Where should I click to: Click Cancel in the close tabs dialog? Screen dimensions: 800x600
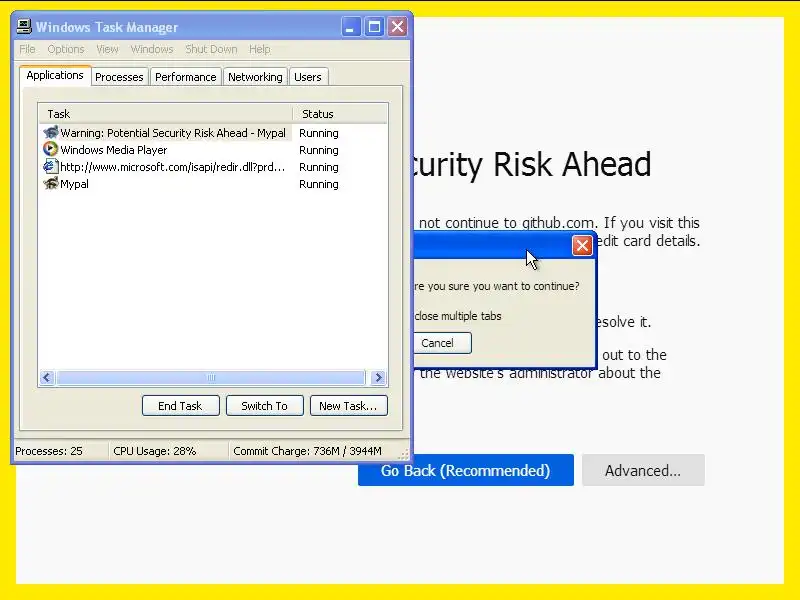[x=442, y=343]
